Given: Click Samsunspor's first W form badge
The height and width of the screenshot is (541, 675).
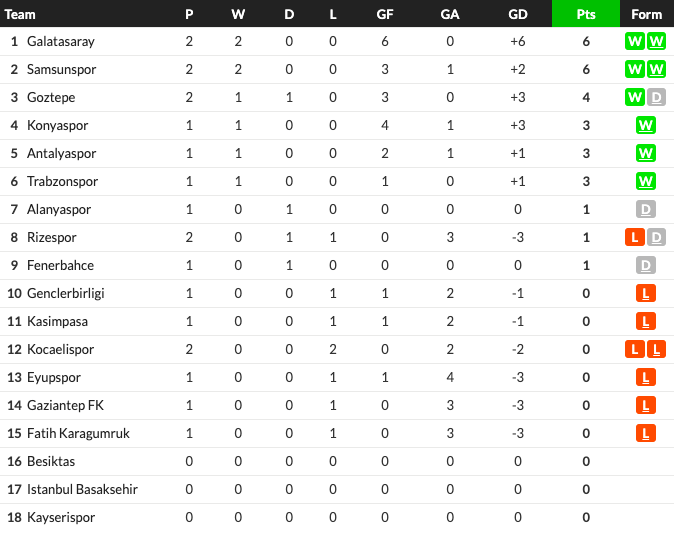Looking at the screenshot, I should click(x=635, y=69).
